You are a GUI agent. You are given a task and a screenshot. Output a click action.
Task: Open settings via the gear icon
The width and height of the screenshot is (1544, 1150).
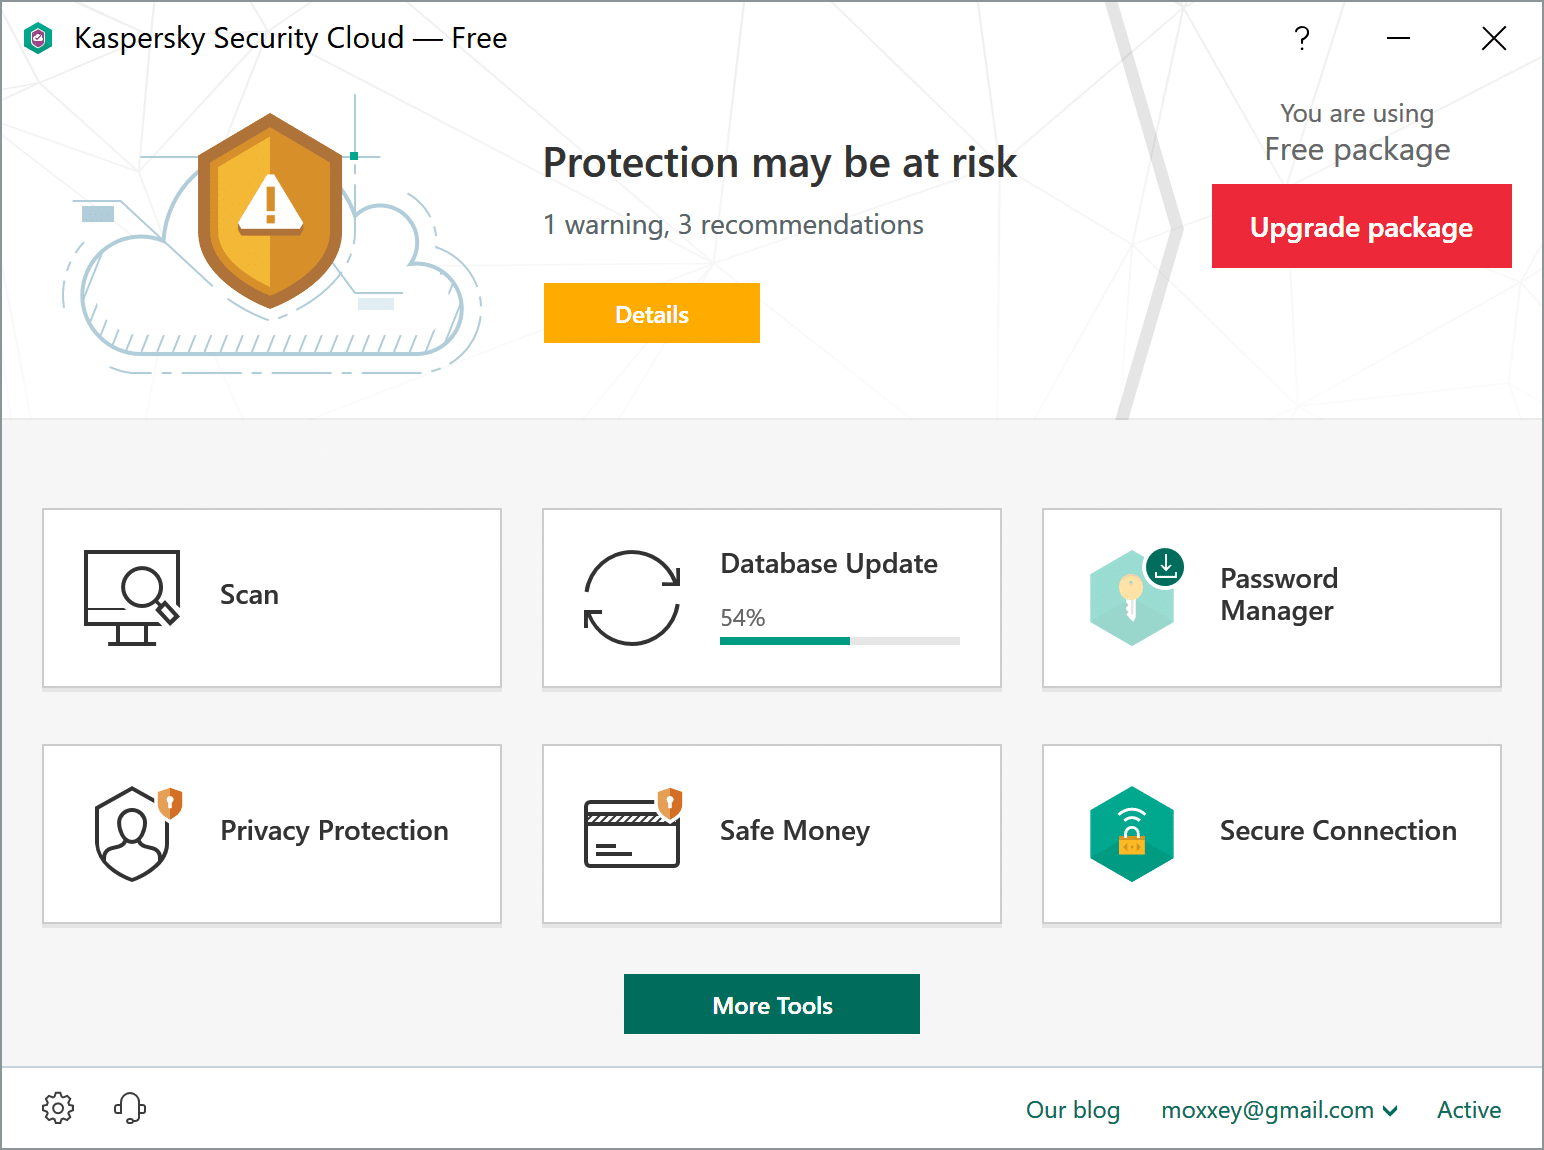[58, 1108]
